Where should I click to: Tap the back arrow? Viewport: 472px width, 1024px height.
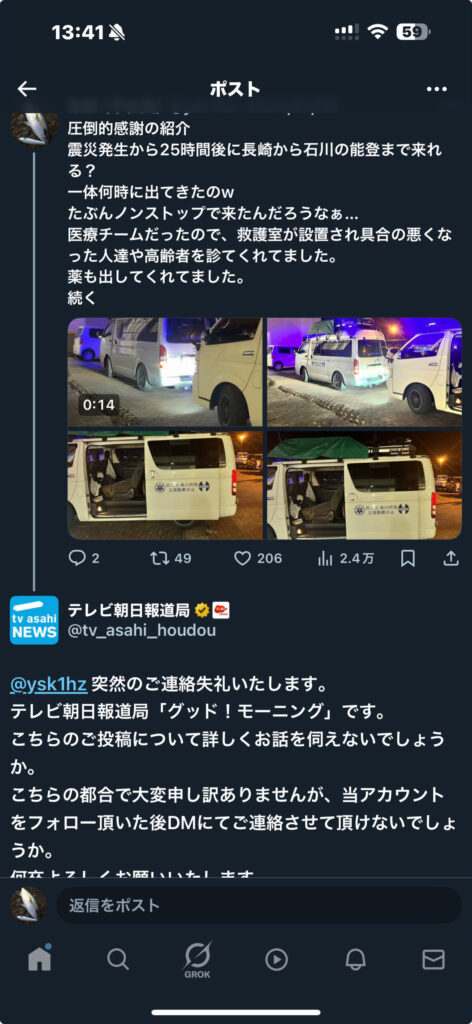point(27,89)
